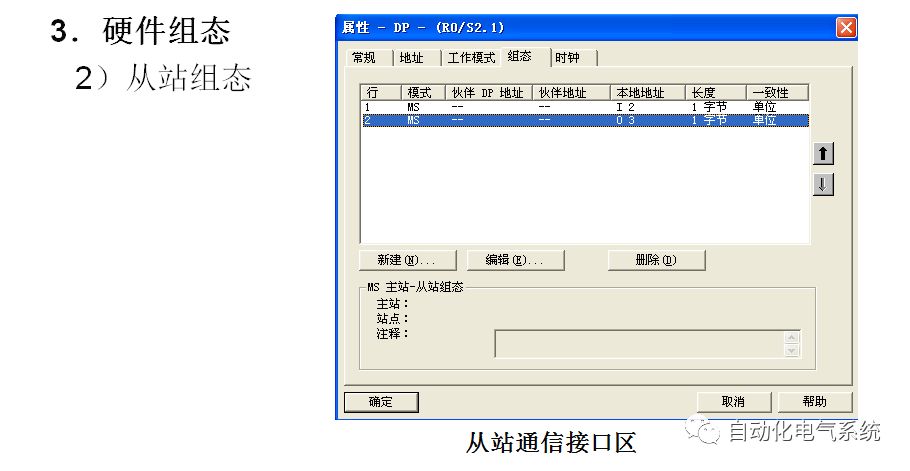Viewport: 910px width, 471px height.
Task: Move selected row up with arrow button
Action: [823, 154]
